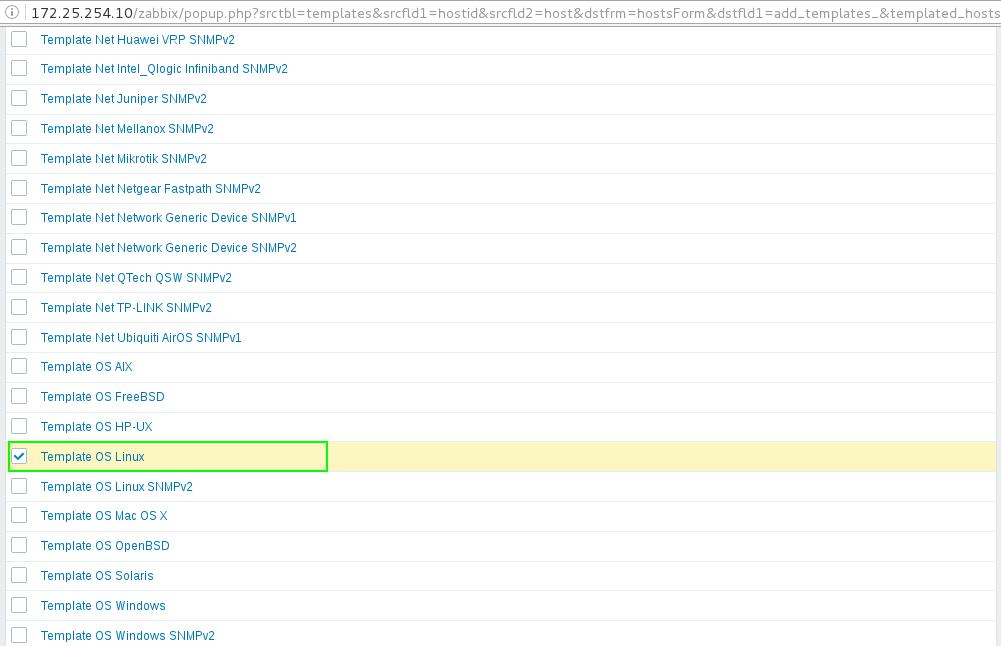1001x646 pixels.
Task: Check the Template Net Mellanox SNMPv2 box
Action: pyautogui.click(x=19, y=128)
